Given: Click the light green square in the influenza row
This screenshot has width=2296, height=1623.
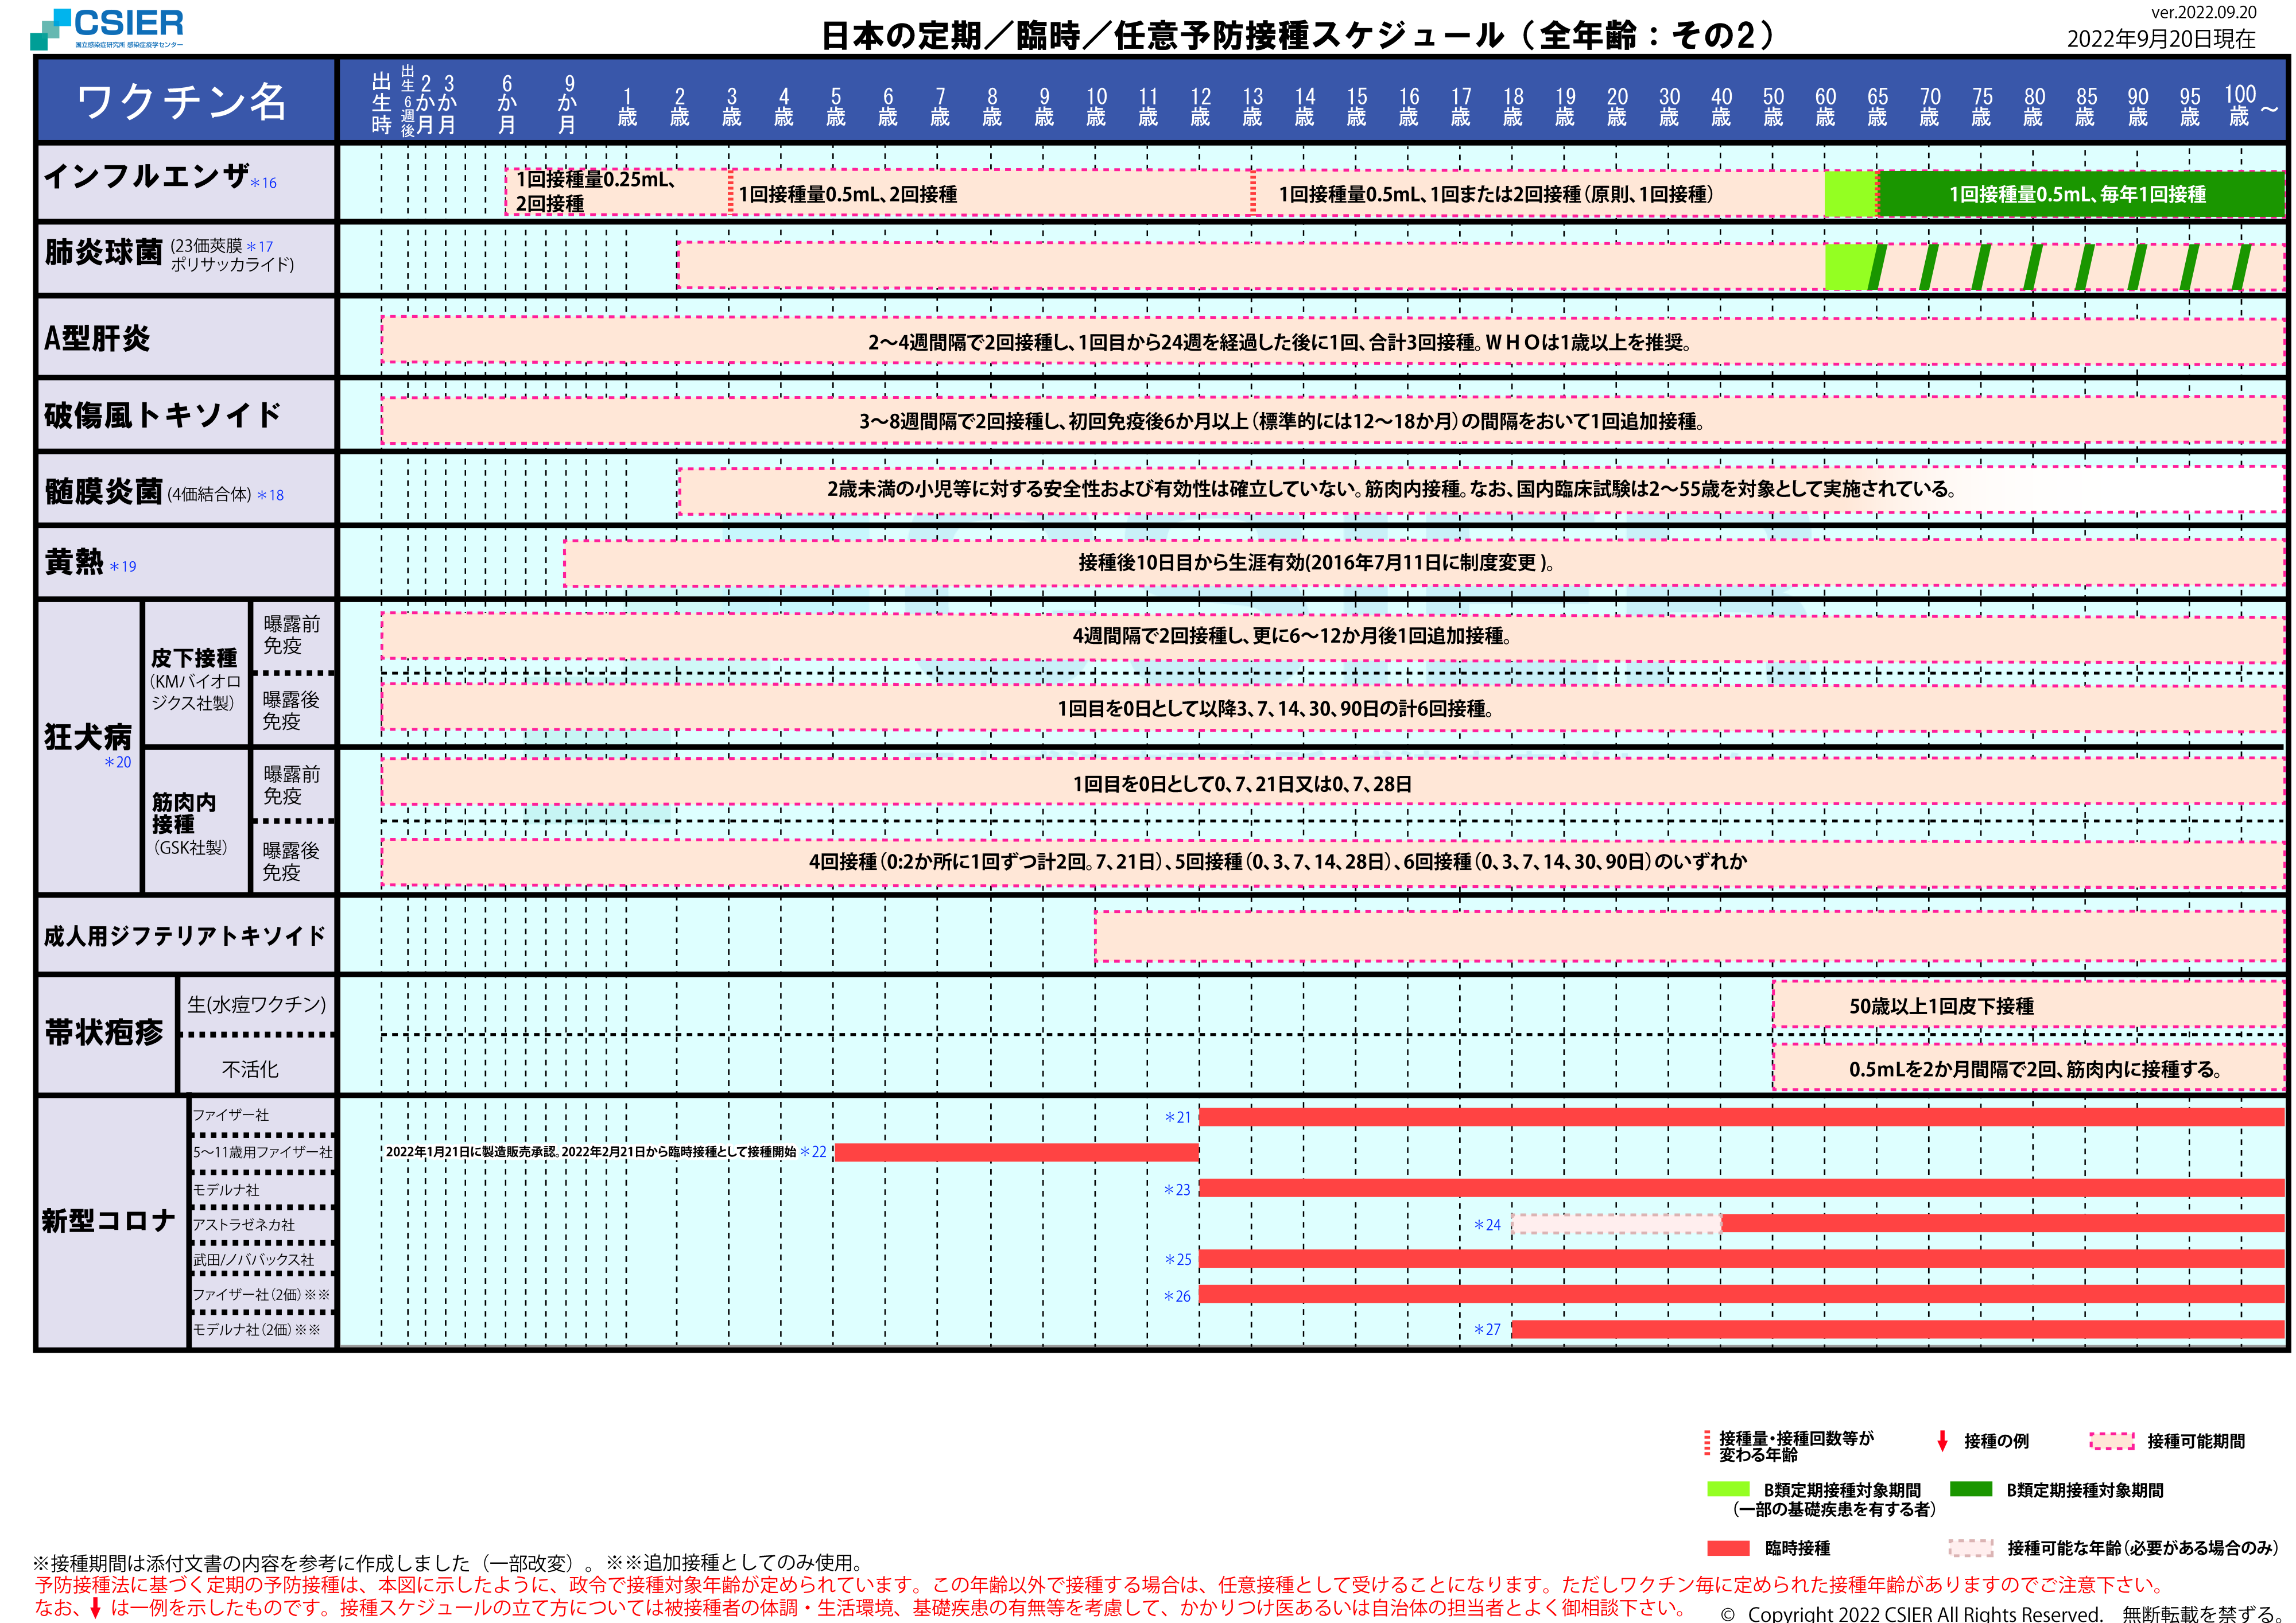Looking at the screenshot, I should (x=1849, y=194).
